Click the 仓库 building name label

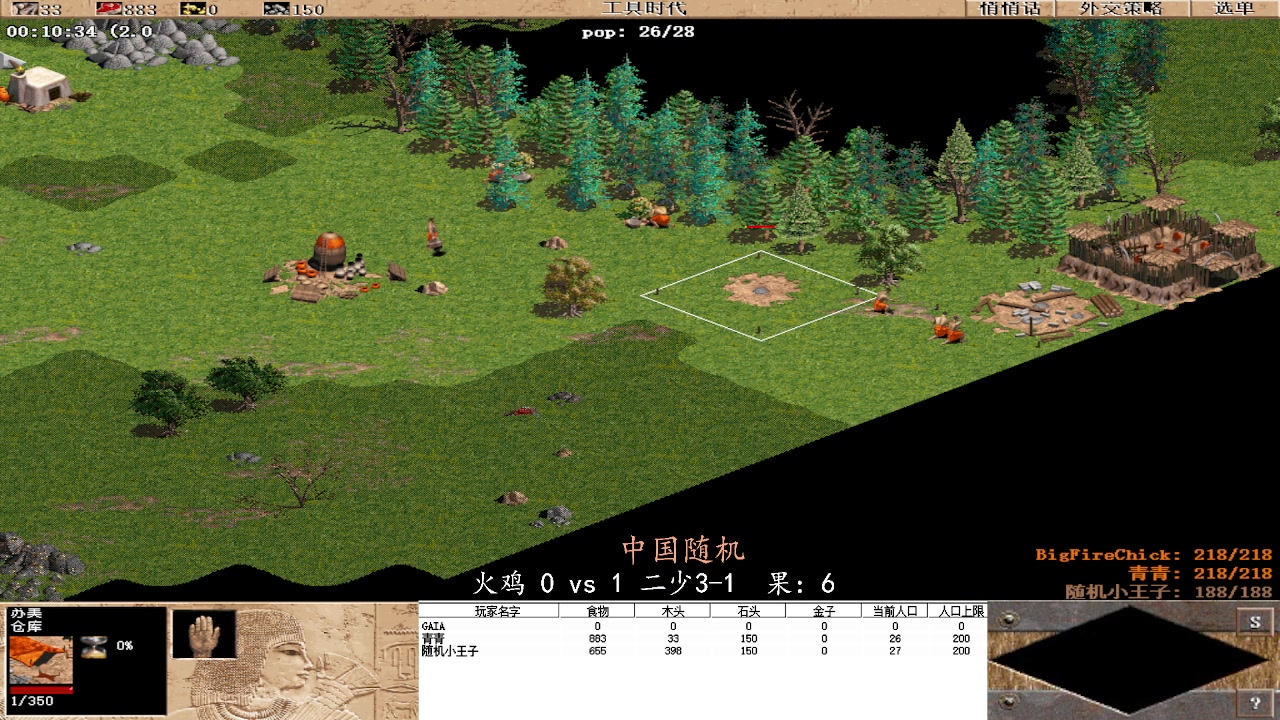click(26, 627)
